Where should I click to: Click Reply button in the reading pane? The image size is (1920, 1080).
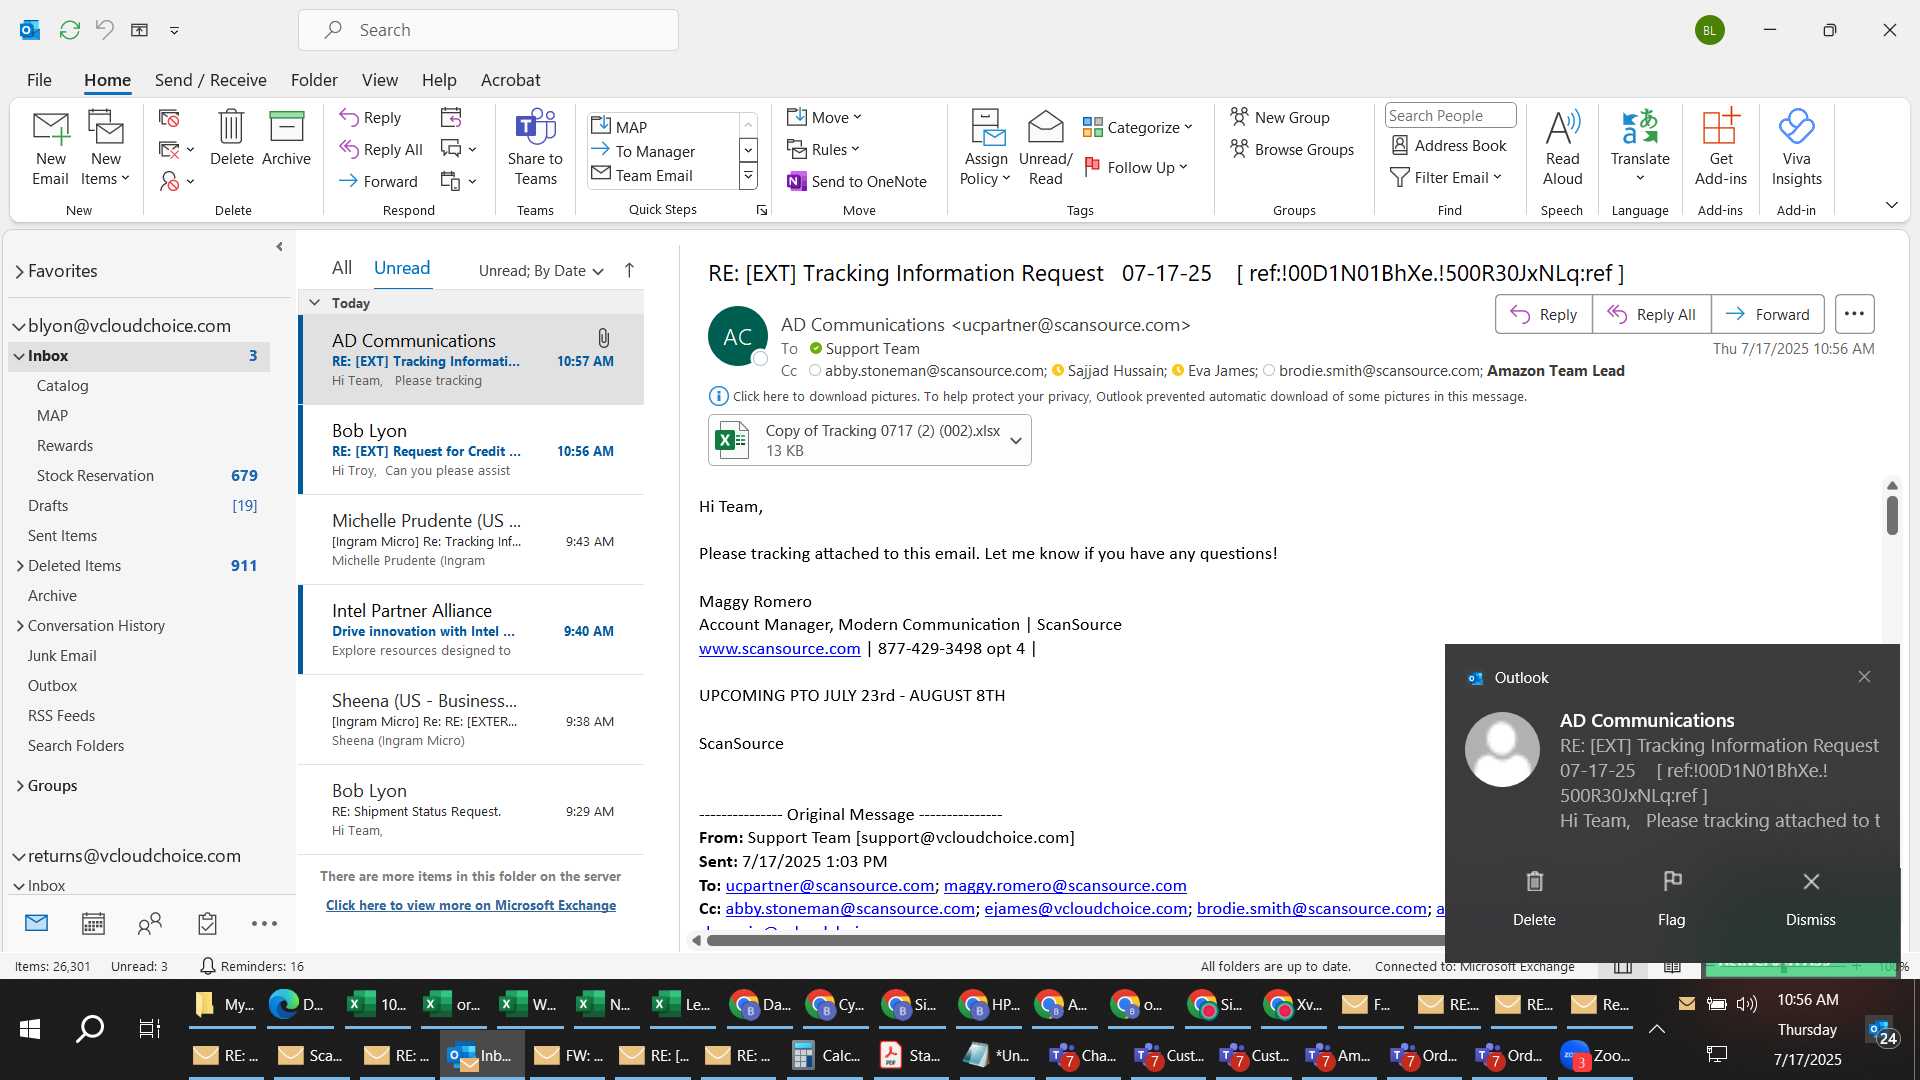coord(1543,314)
